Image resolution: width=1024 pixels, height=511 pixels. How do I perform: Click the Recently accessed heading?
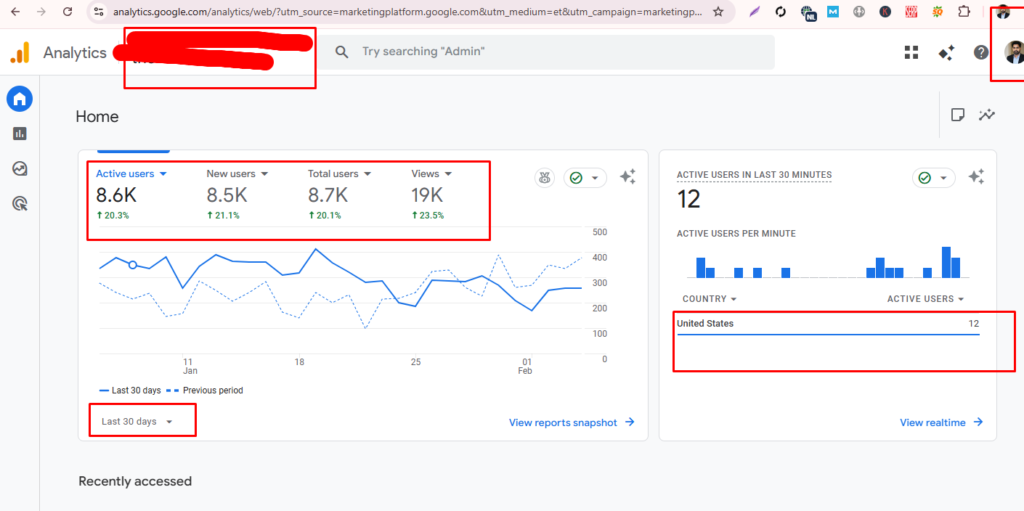point(135,482)
